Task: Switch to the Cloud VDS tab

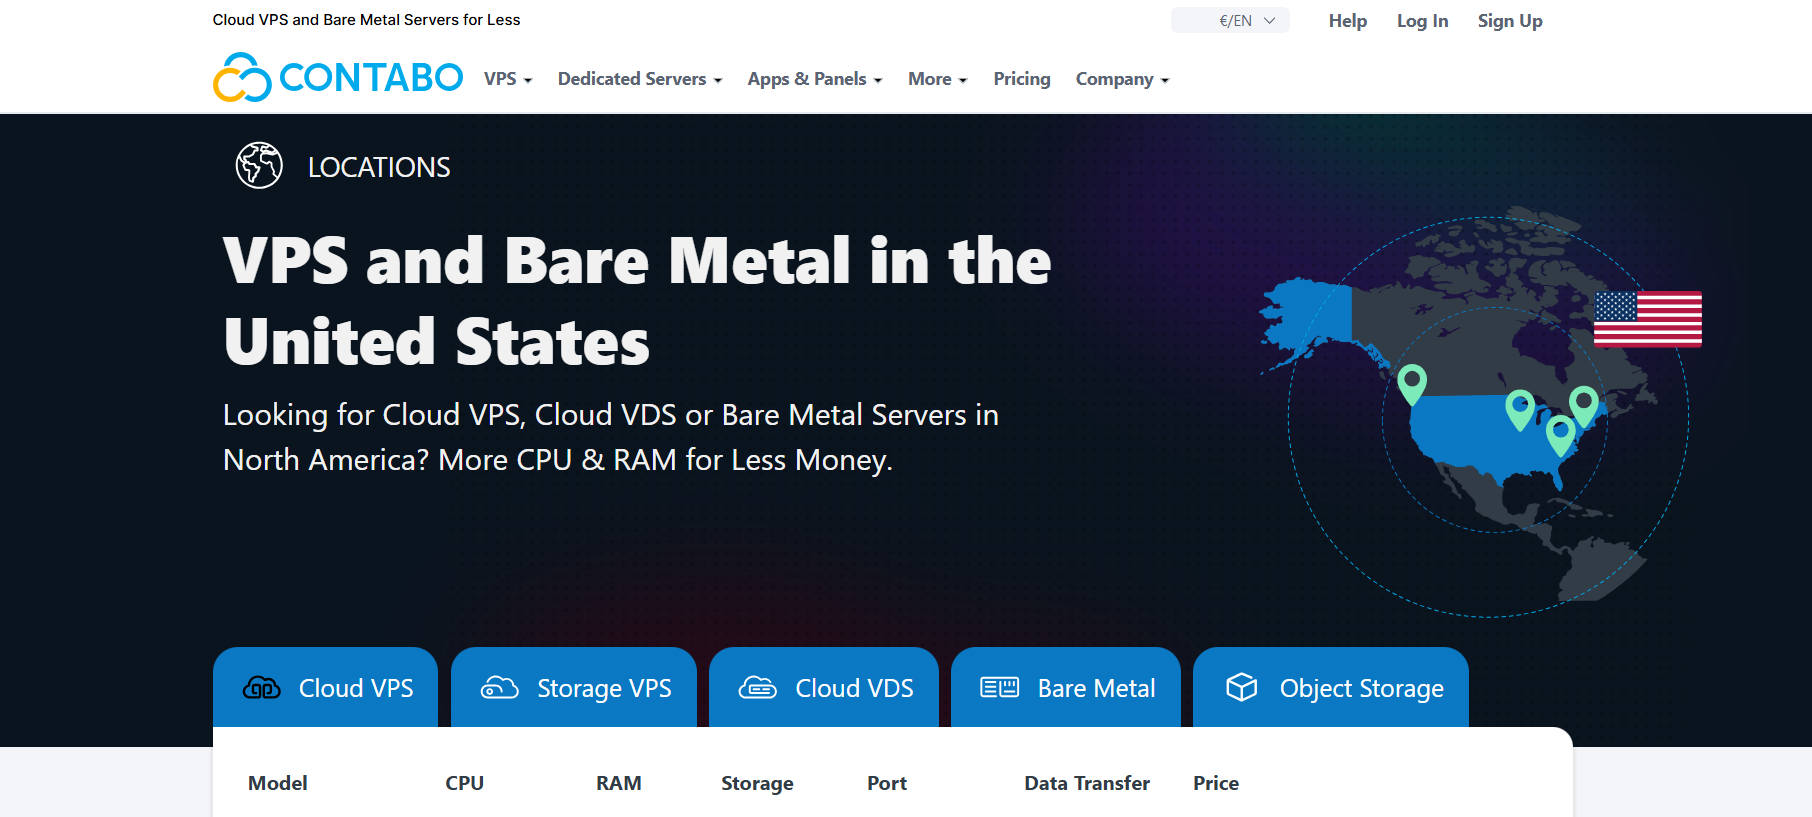Action: click(824, 687)
